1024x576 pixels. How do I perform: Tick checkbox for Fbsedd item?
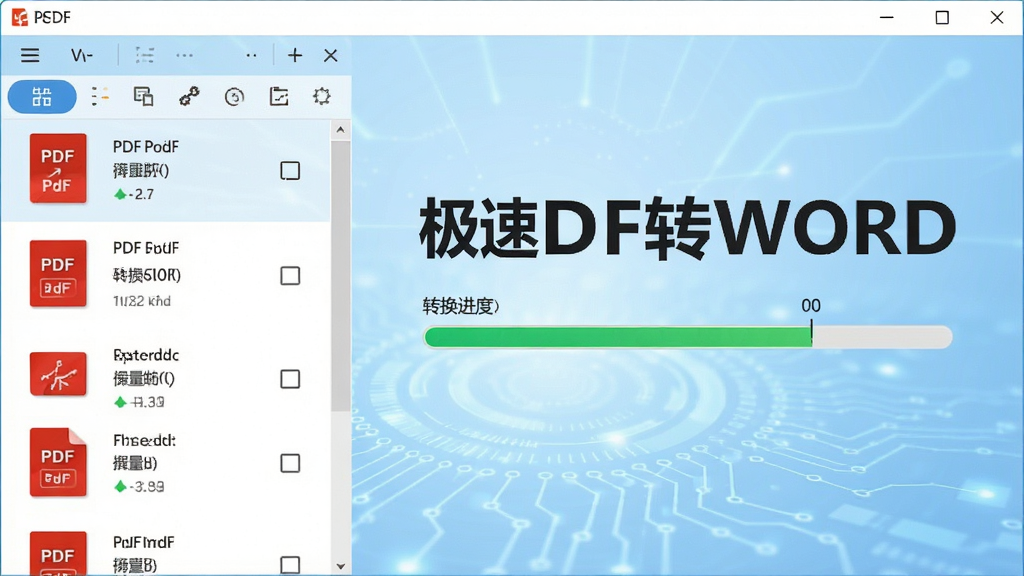(x=290, y=464)
